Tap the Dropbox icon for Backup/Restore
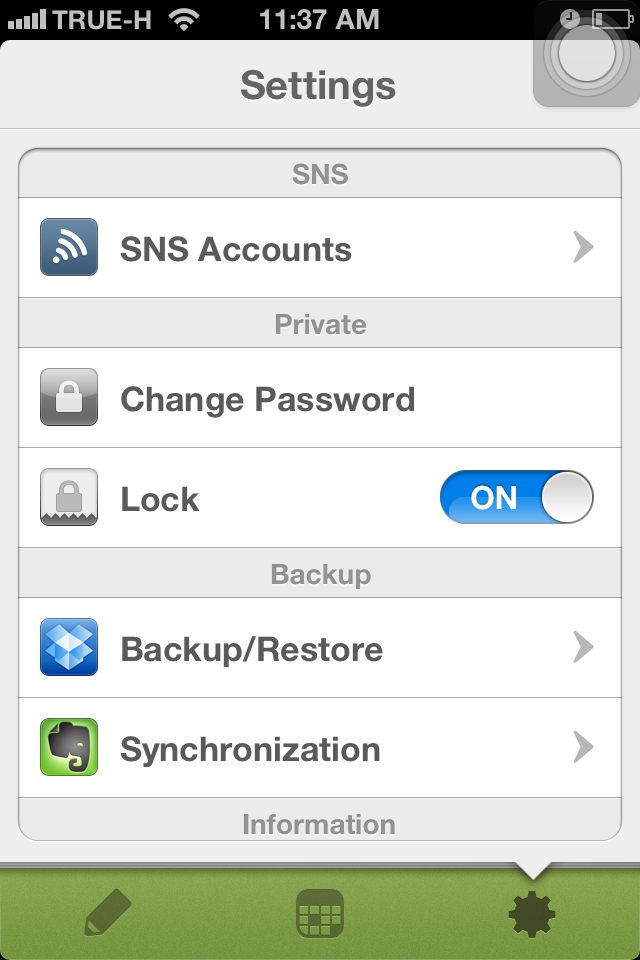Viewport: 640px width, 960px height. pyautogui.click(x=69, y=647)
